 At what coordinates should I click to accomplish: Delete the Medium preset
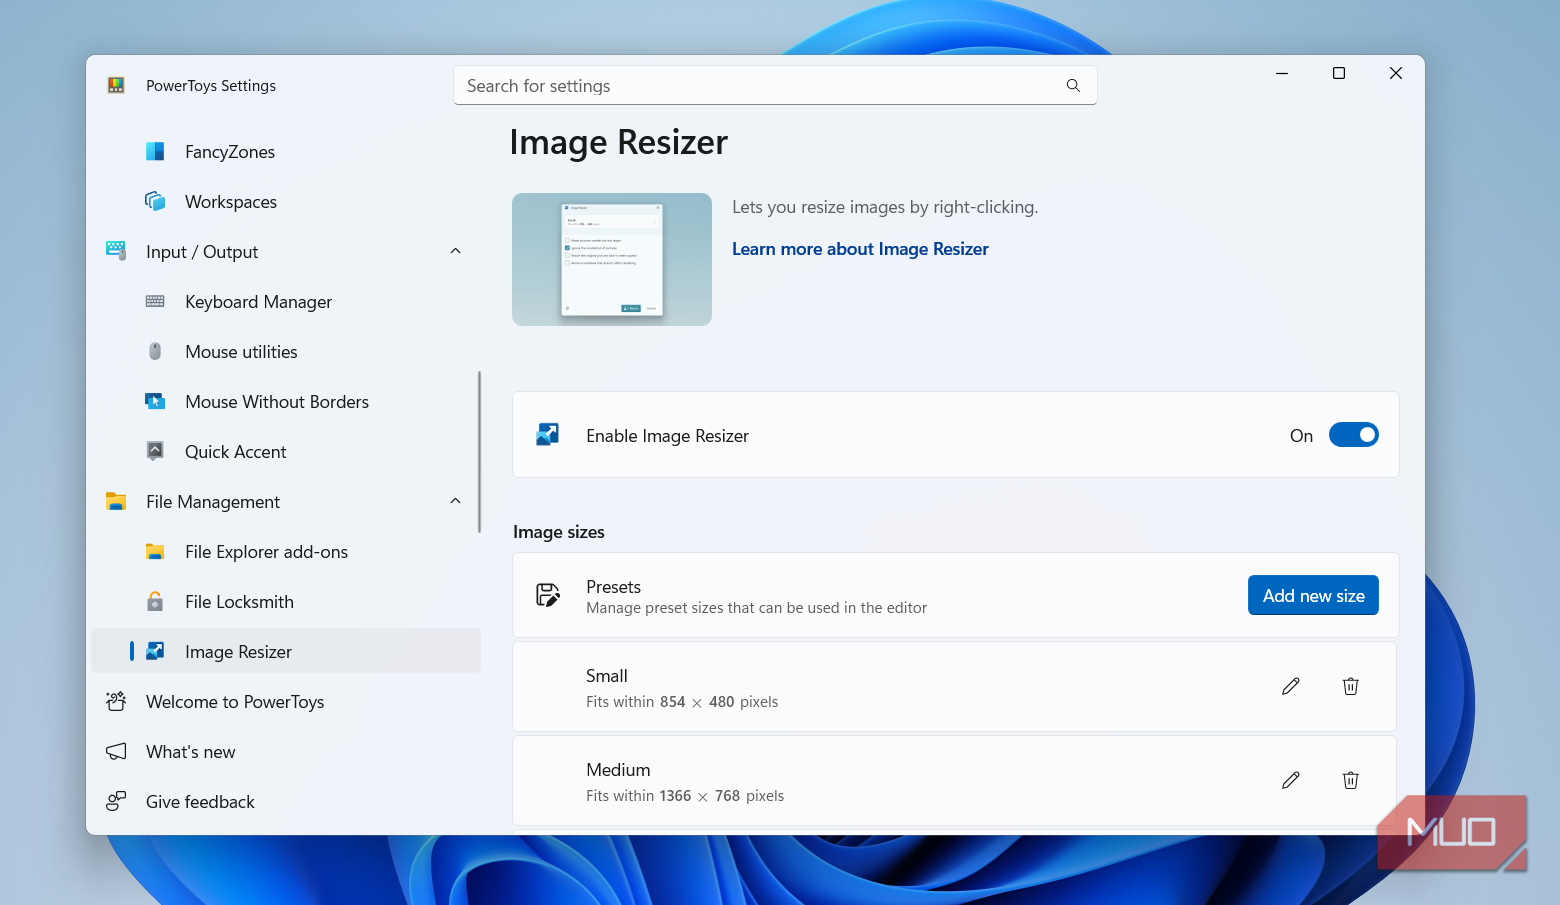pos(1351,780)
